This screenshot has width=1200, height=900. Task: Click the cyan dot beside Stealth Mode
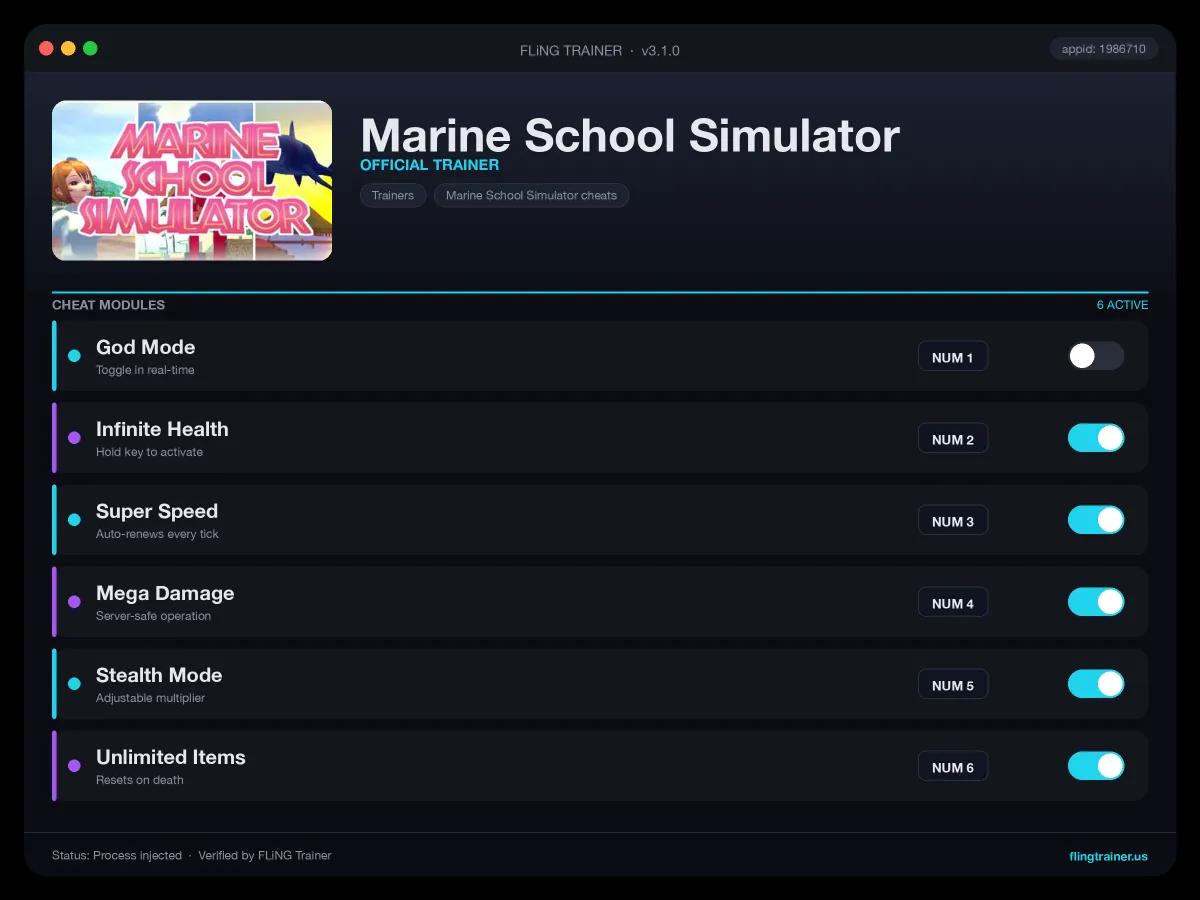pyautogui.click(x=74, y=684)
